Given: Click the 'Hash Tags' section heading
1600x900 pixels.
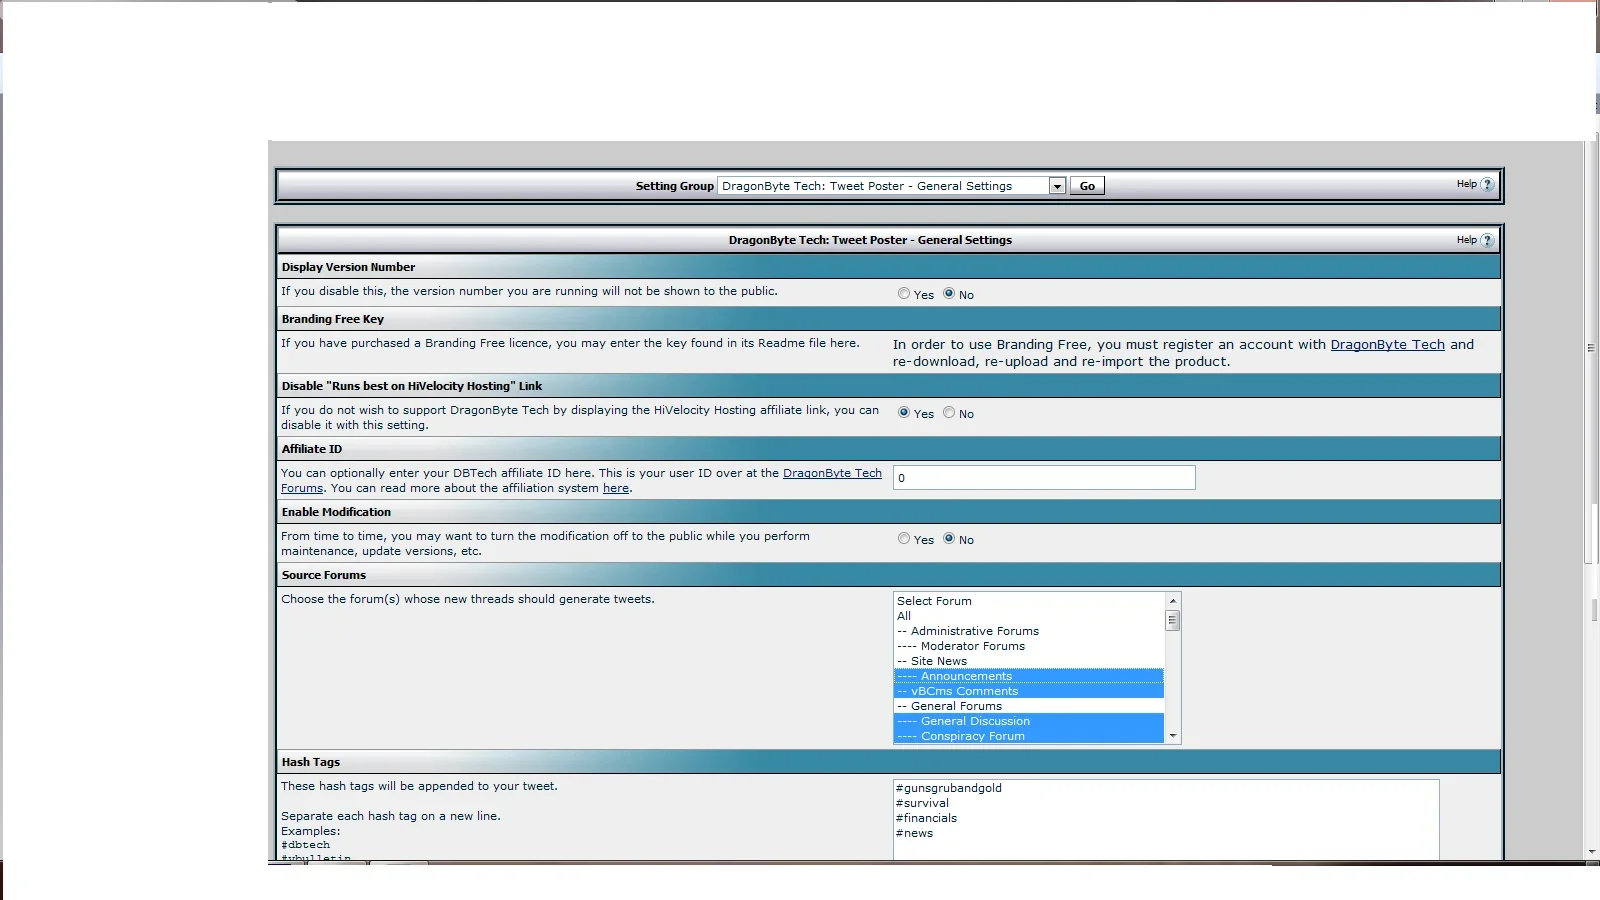Looking at the screenshot, I should click(311, 762).
